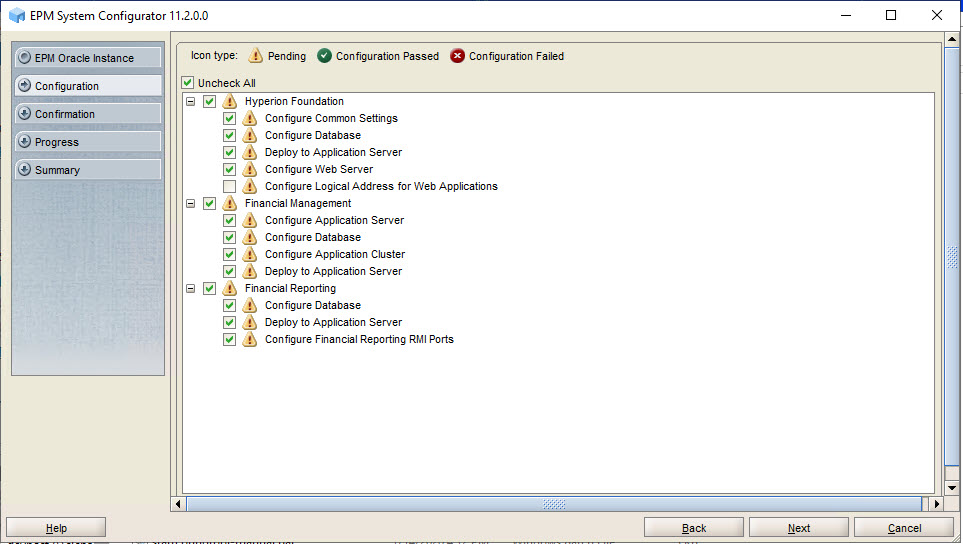Click the Hyperion Foundation pending warning icon
The height and width of the screenshot is (544, 963).
click(x=230, y=101)
